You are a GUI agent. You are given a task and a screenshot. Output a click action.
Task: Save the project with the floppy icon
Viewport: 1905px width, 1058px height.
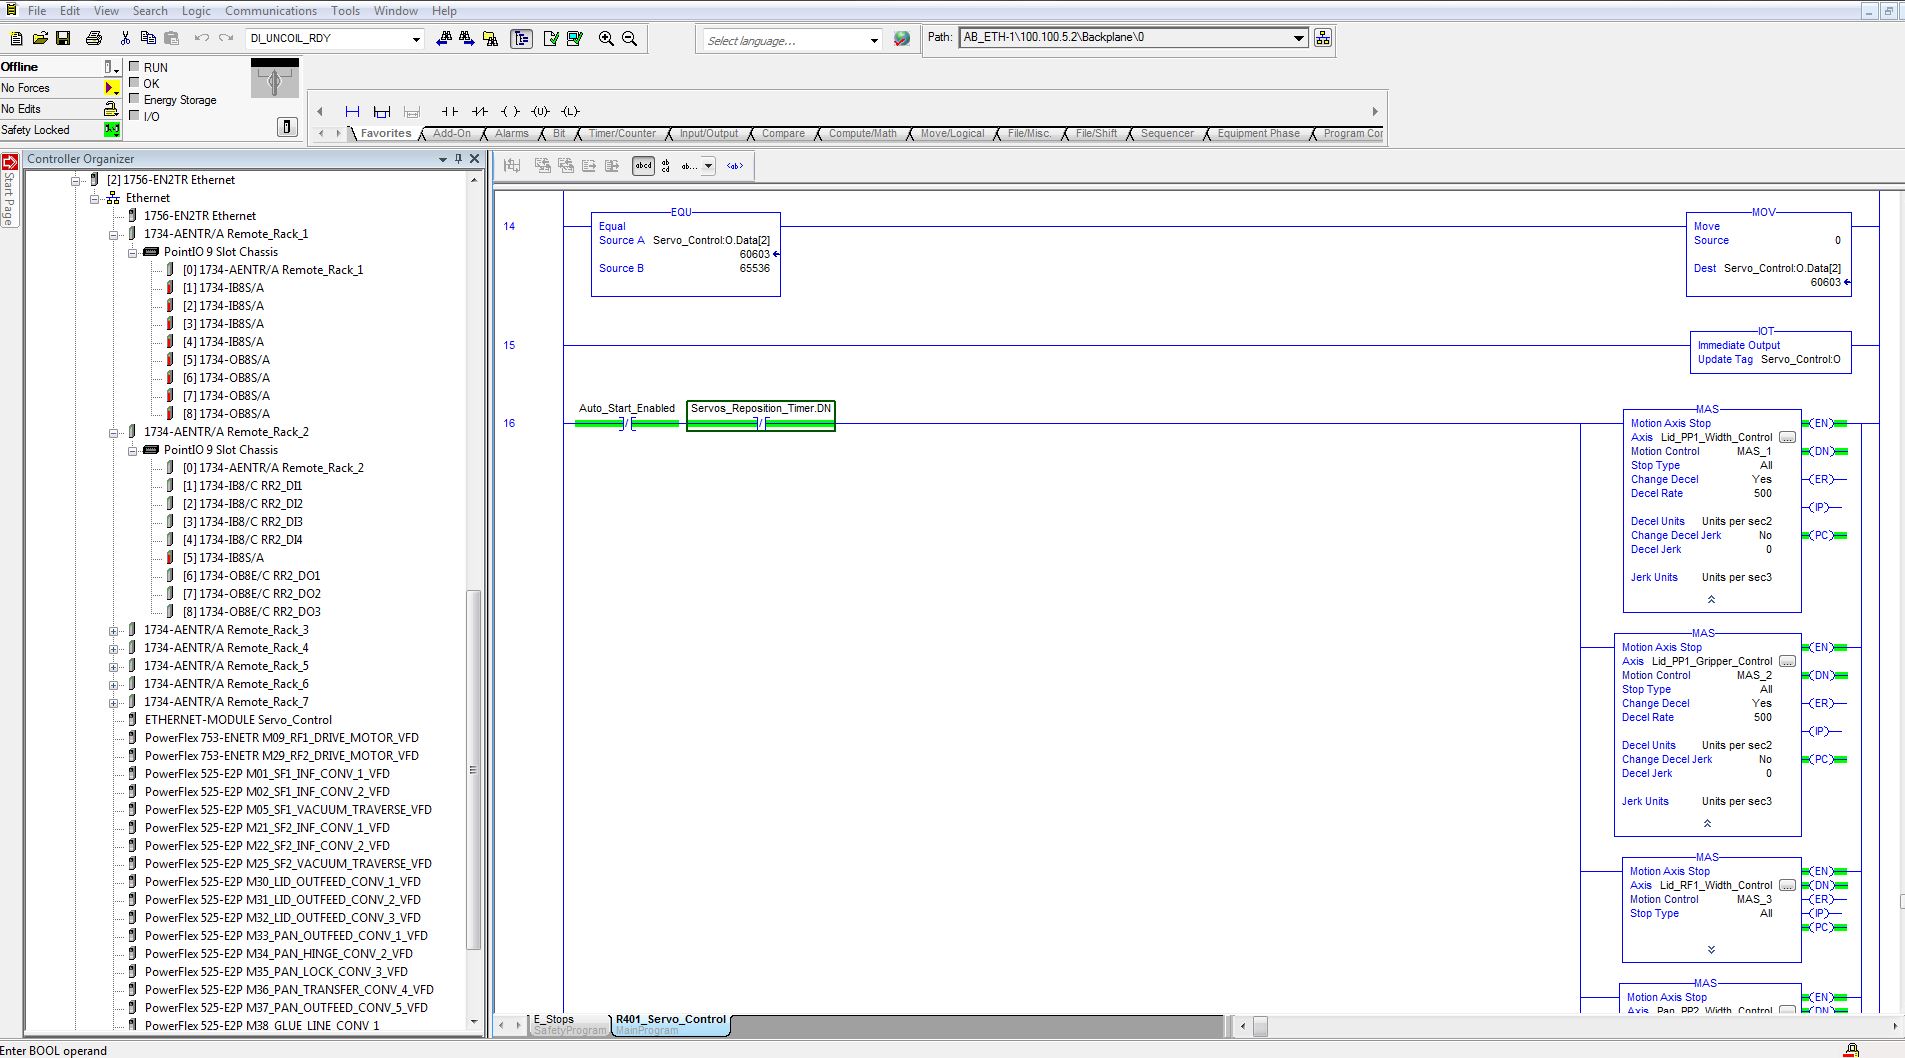pyautogui.click(x=63, y=38)
